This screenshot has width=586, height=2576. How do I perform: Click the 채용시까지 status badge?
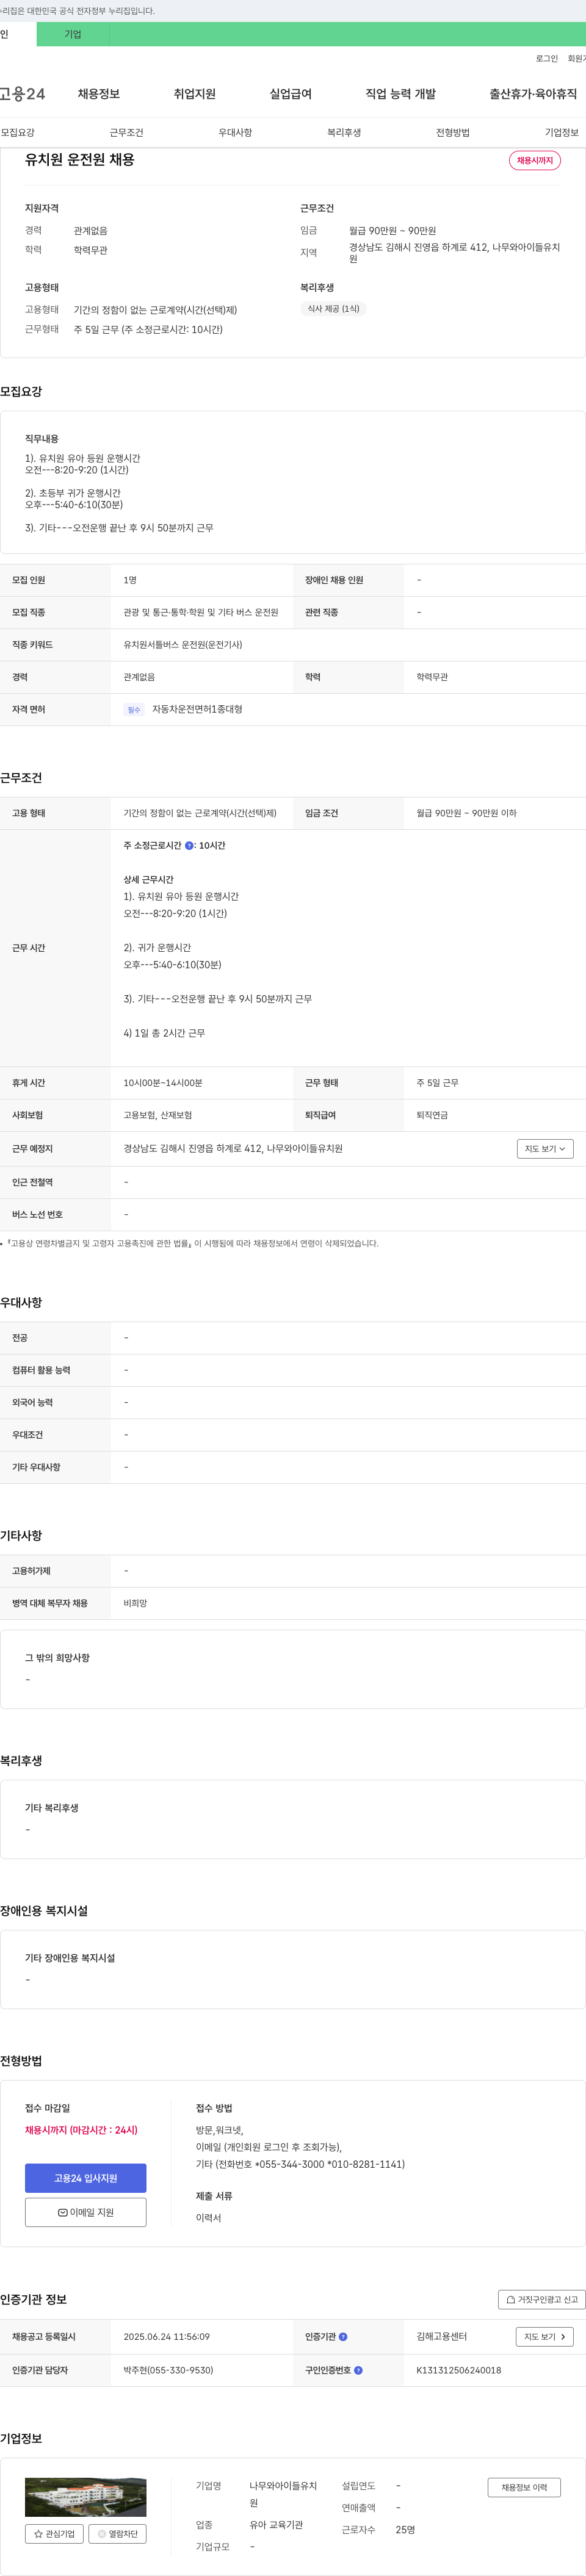pos(535,161)
